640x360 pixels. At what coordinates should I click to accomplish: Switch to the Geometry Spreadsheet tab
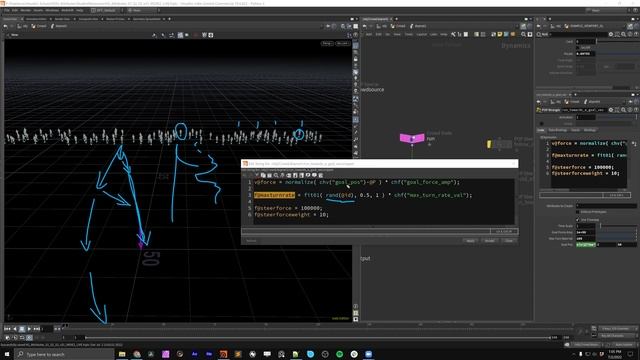(147, 19)
